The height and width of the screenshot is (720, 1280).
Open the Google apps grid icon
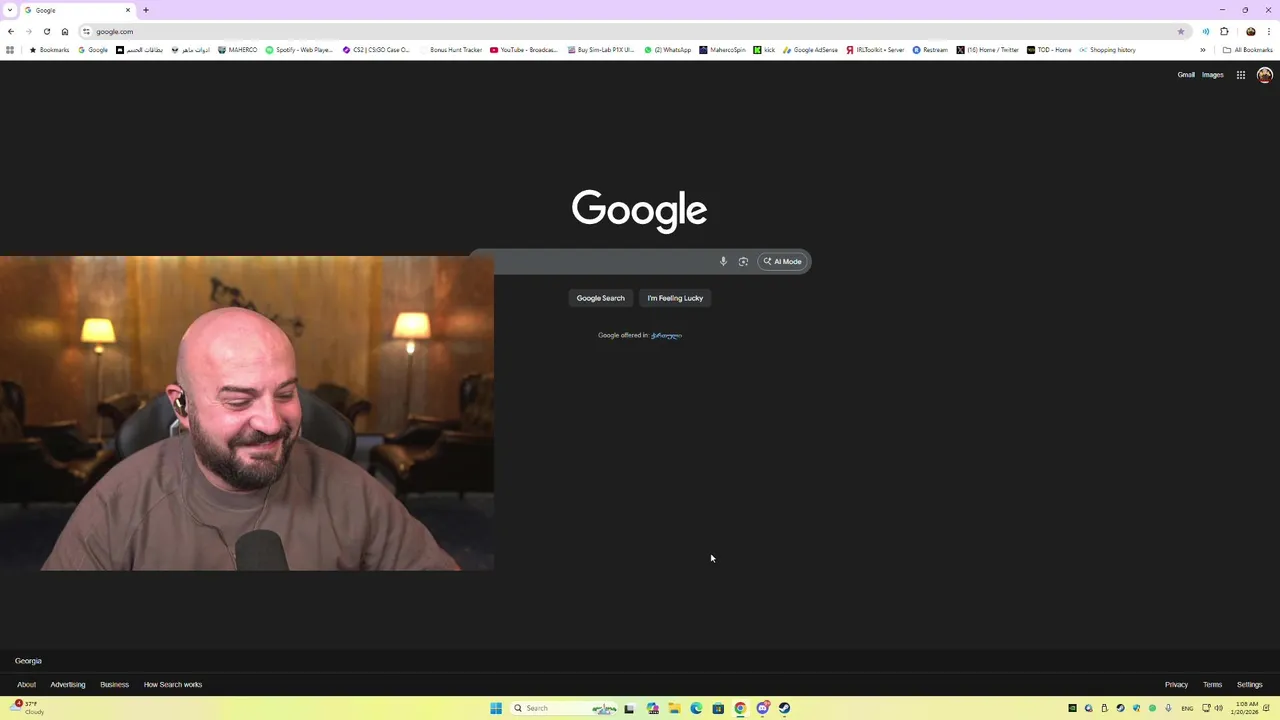[x=1241, y=75]
